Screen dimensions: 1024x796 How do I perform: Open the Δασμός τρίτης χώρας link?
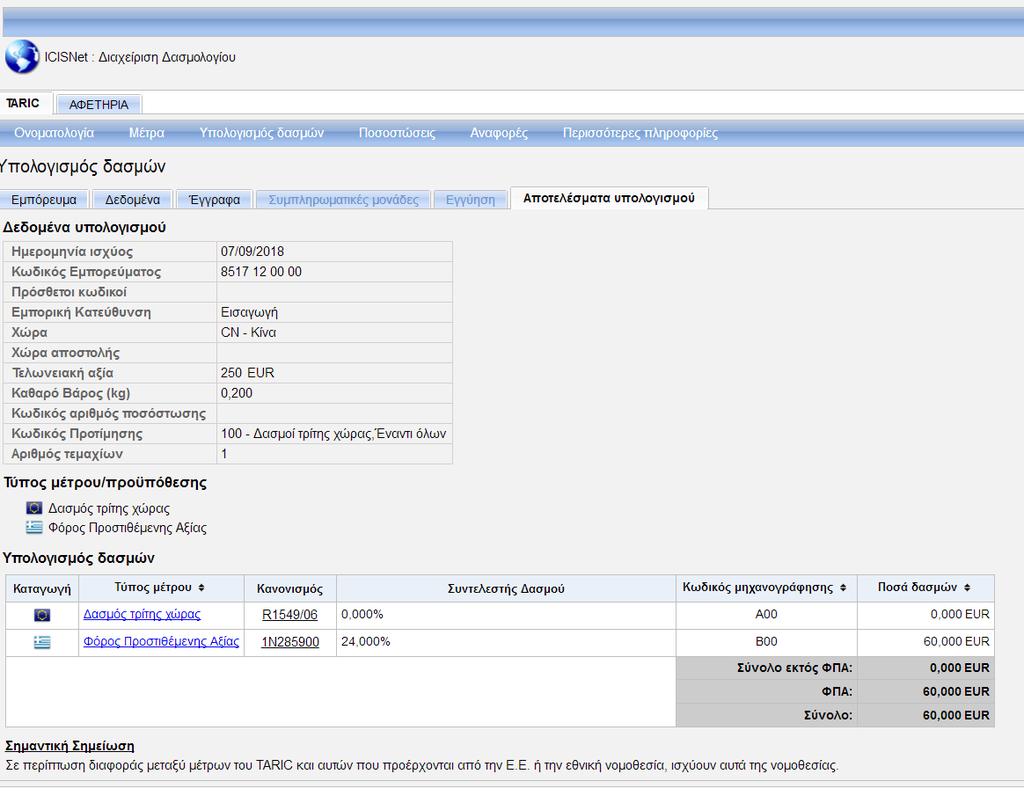[x=142, y=614]
